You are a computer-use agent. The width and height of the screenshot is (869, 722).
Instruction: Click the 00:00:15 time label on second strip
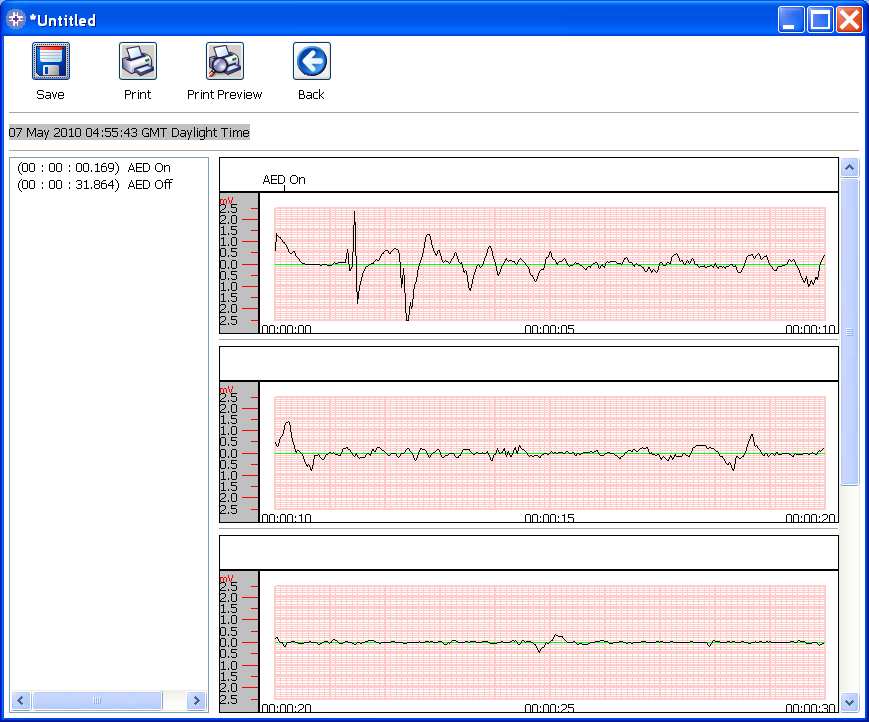pyautogui.click(x=549, y=518)
